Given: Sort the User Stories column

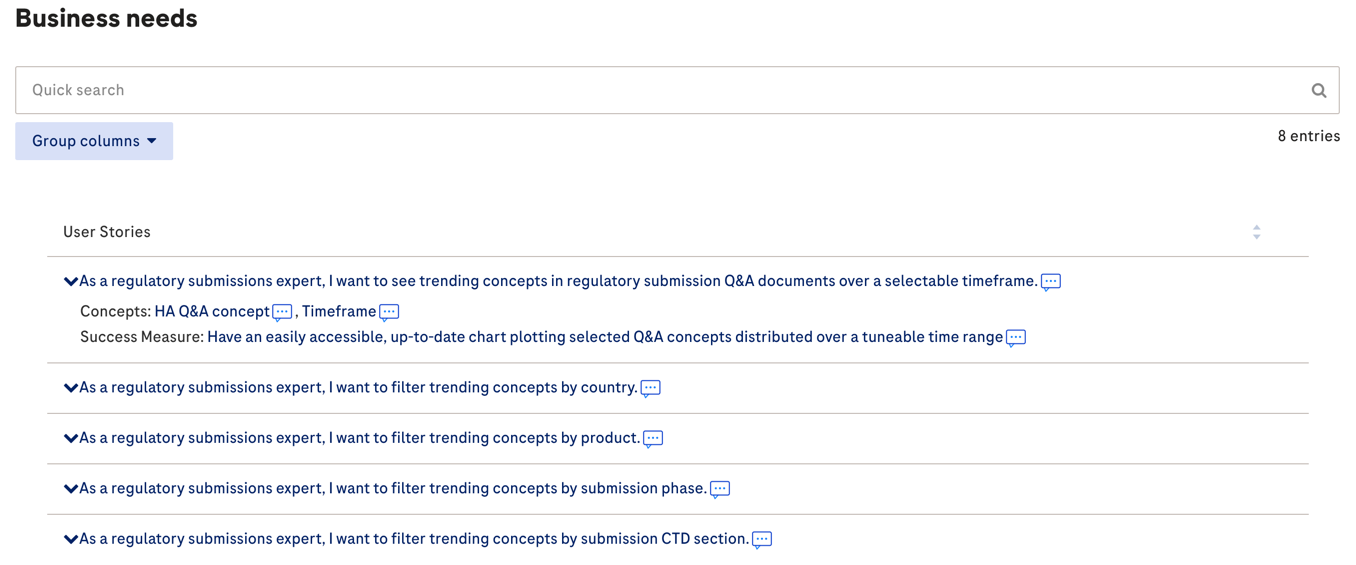Looking at the screenshot, I should 1256,232.
